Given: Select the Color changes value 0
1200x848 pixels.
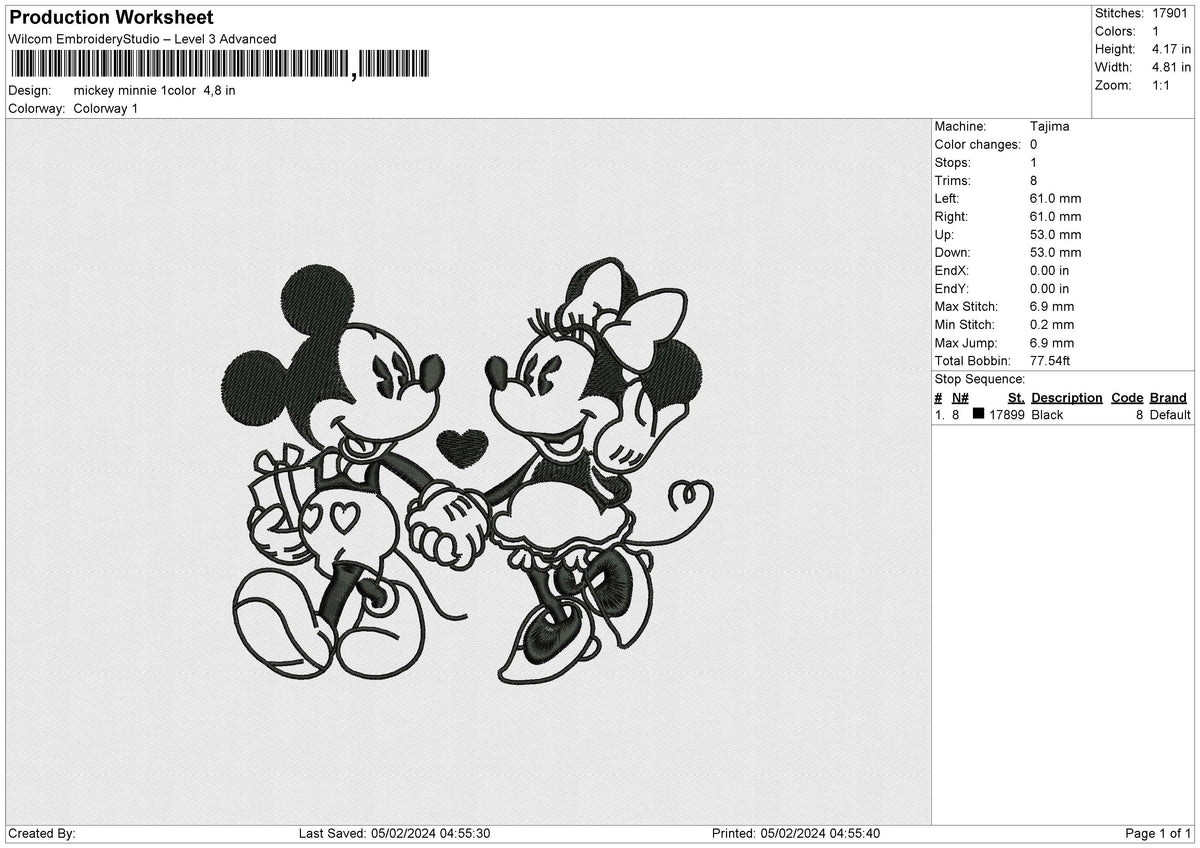Looking at the screenshot, I should click(x=1033, y=144).
